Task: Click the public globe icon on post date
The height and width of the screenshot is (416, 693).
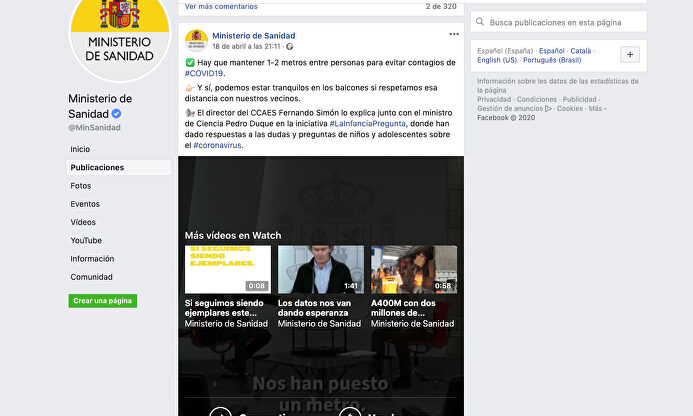Action: 289,46
